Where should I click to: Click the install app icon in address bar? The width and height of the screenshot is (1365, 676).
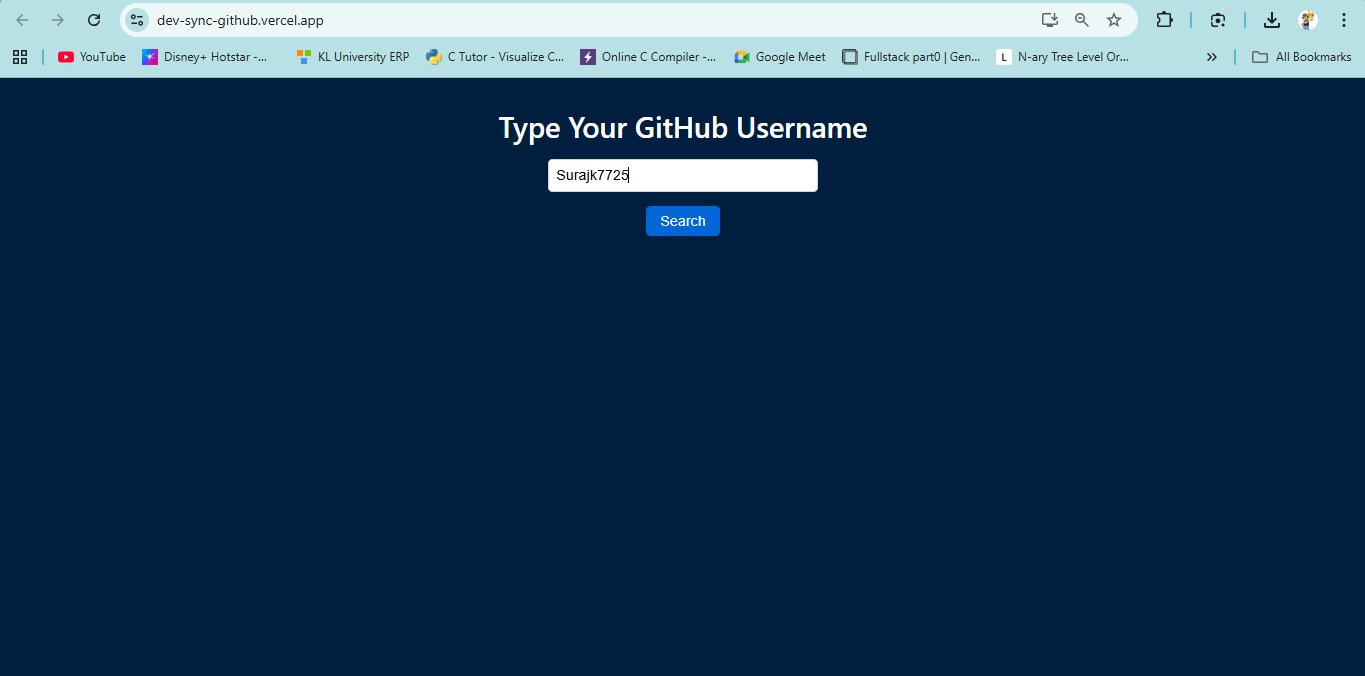(x=1049, y=20)
